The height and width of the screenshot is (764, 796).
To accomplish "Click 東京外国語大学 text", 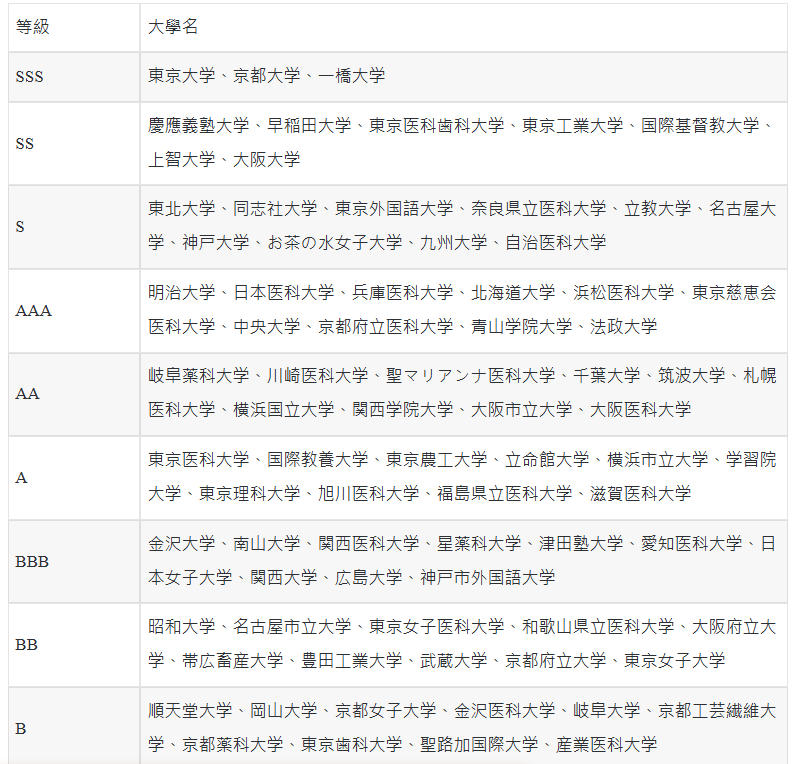I will pos(394,209).
